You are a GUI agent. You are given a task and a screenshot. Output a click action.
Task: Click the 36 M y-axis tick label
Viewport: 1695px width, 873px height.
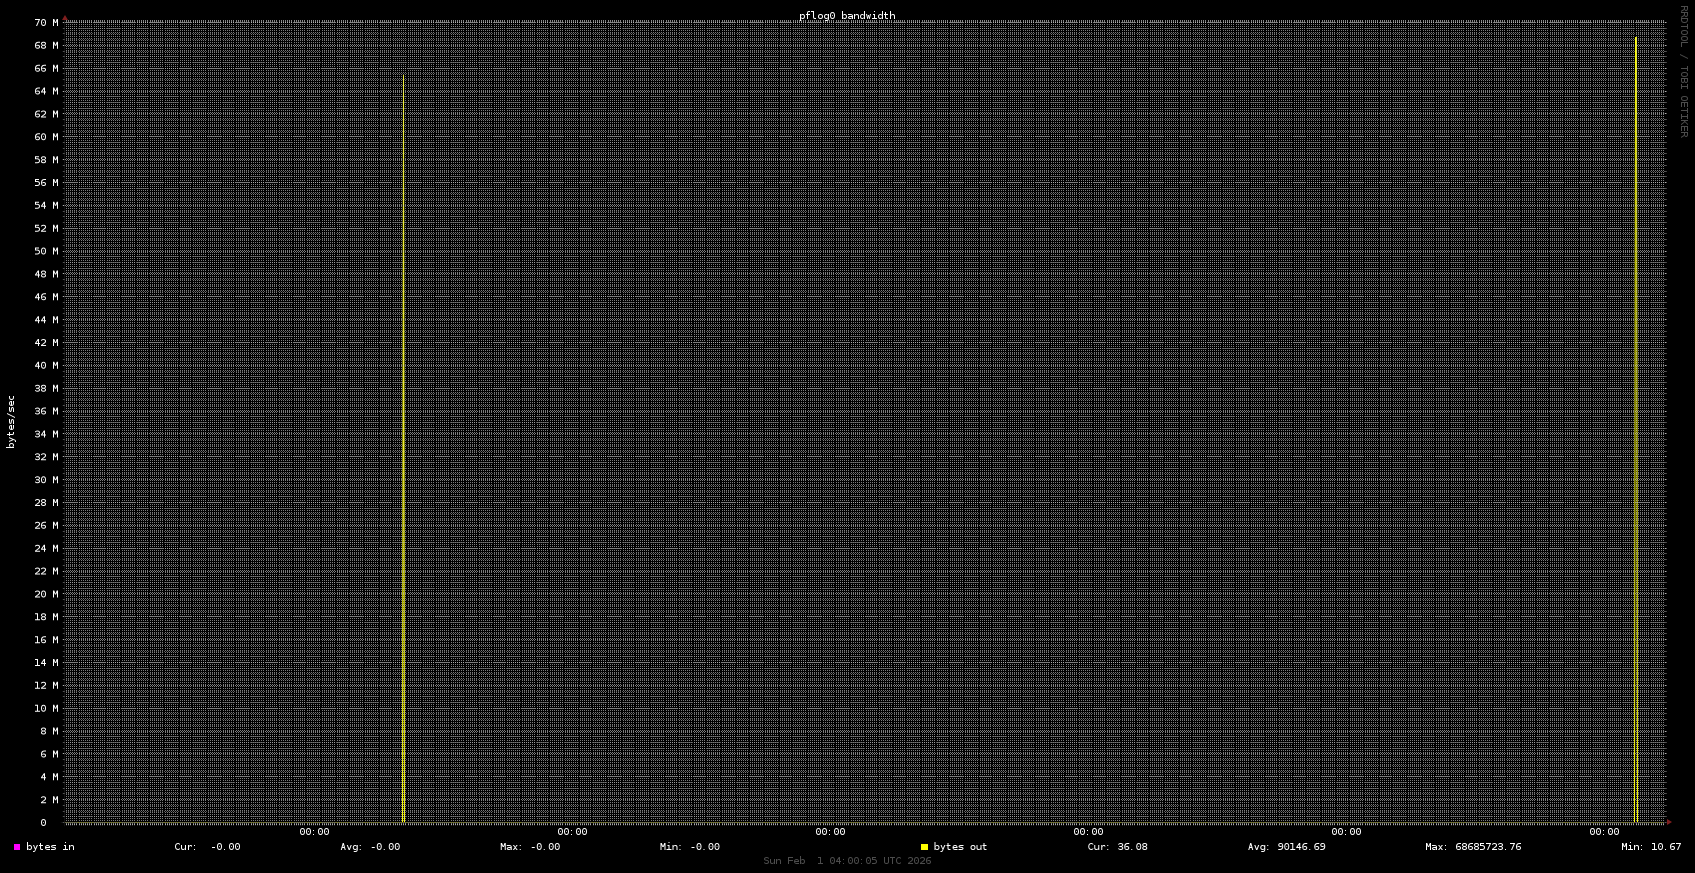(x=46, y=411)
